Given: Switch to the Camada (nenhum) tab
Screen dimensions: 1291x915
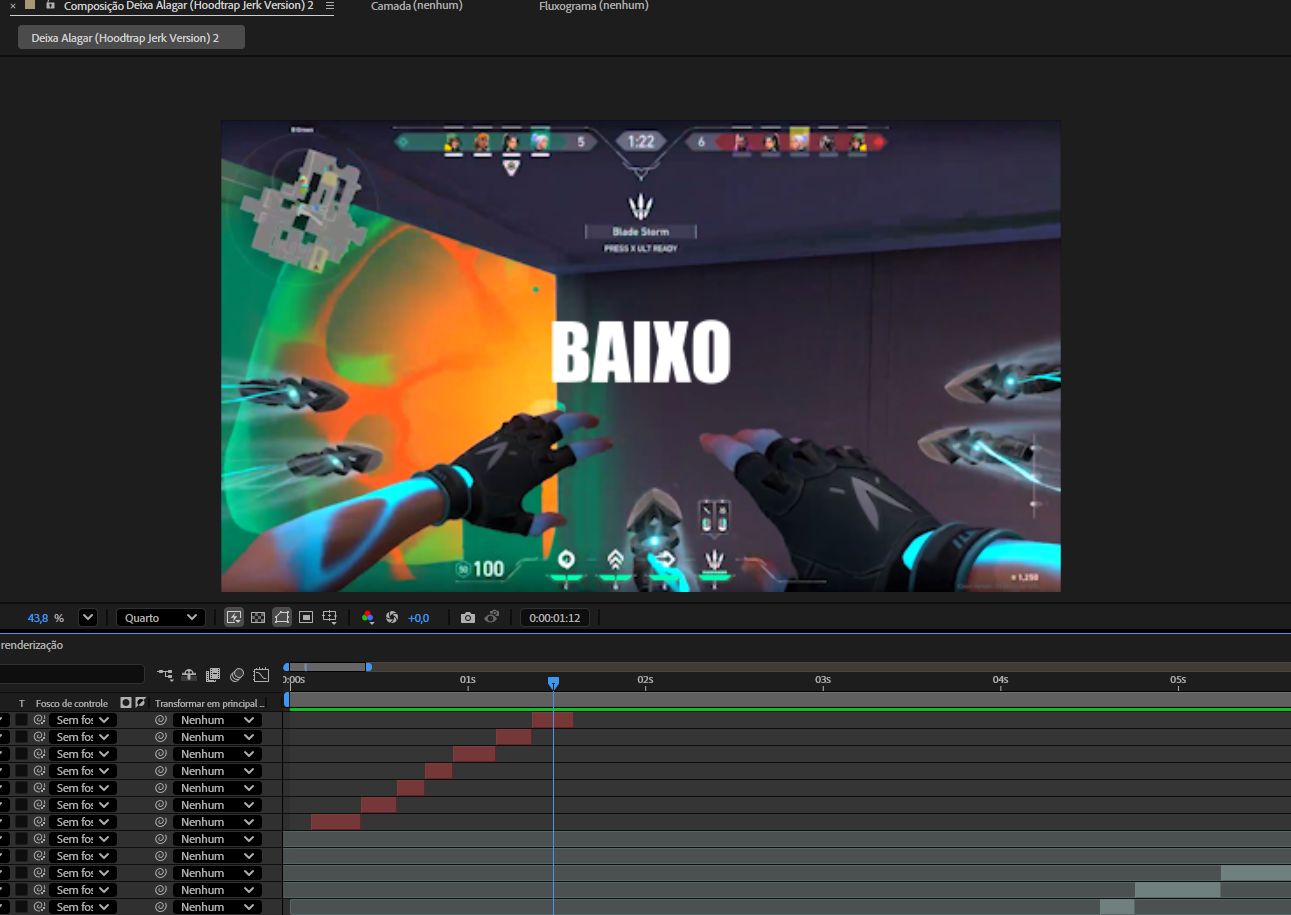Looking at the screenshot, I should [x=416, y=6].
